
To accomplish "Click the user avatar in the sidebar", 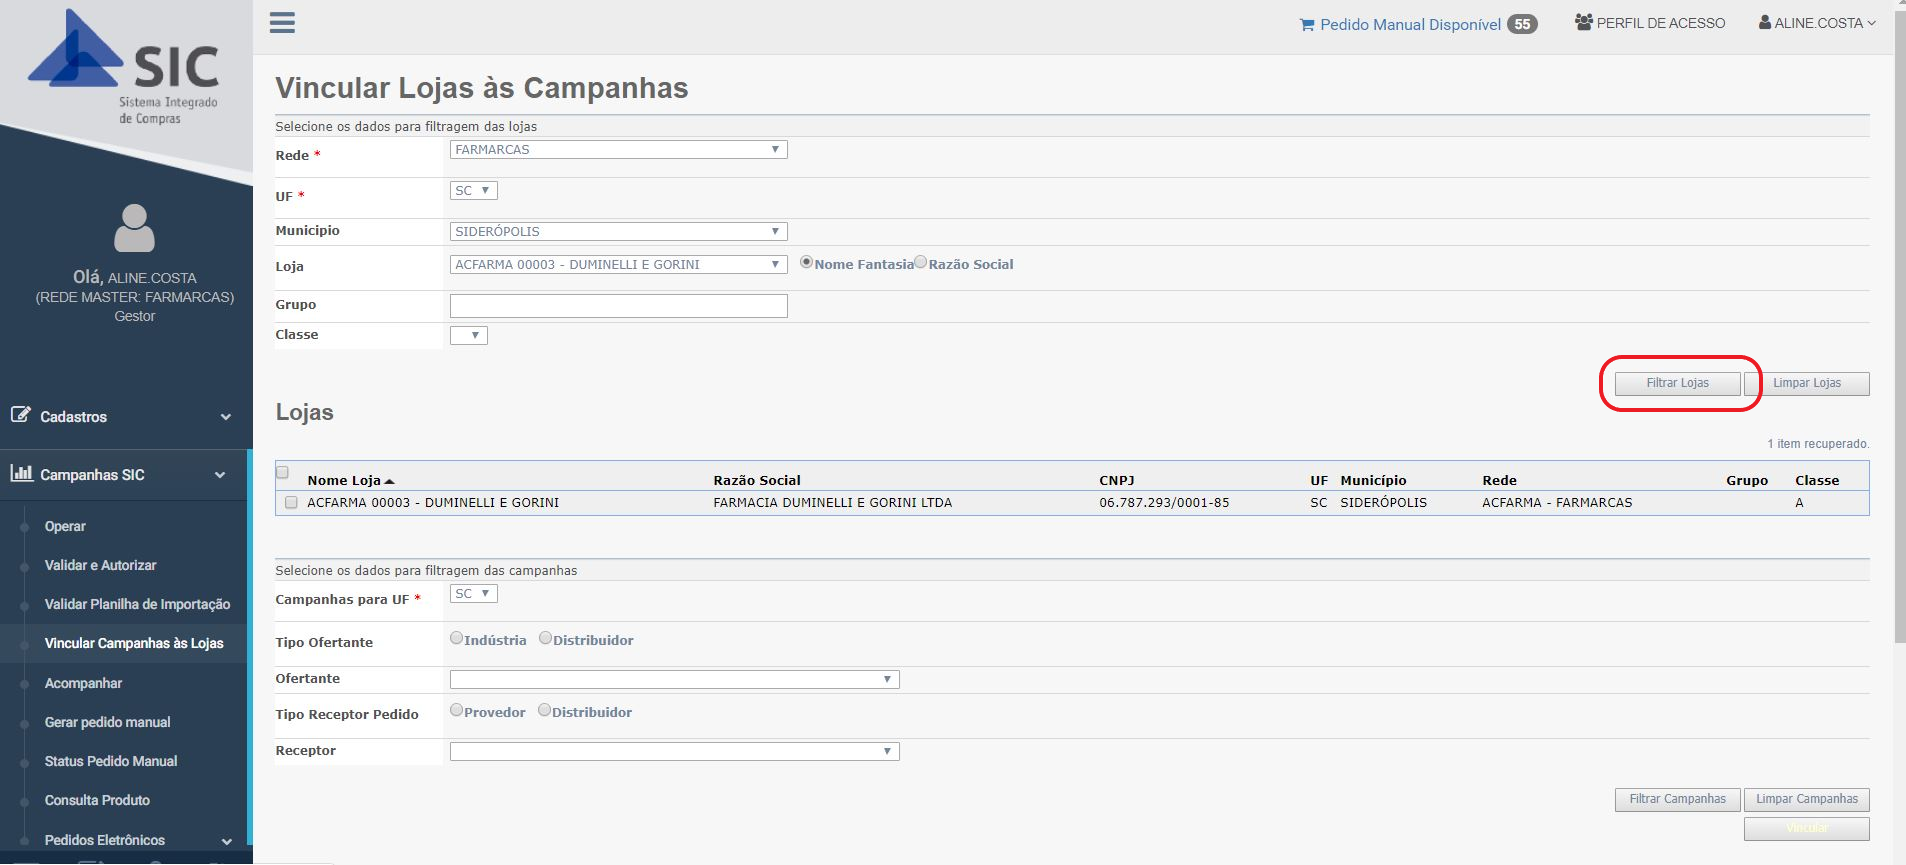I will pyautogui.click(x=134, y=228).
